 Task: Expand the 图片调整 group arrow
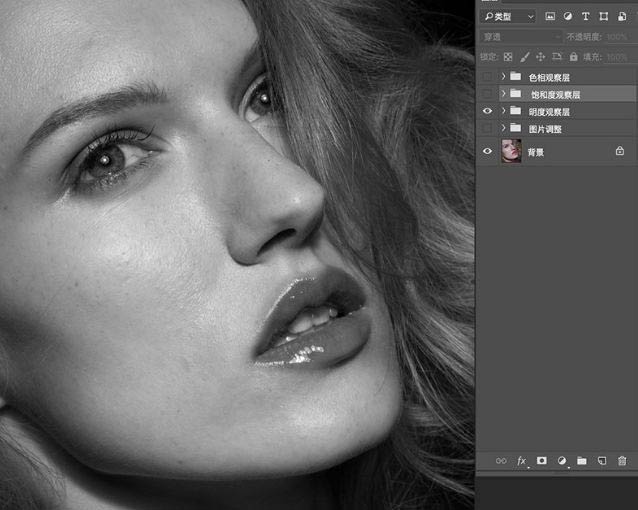(503, 129)
